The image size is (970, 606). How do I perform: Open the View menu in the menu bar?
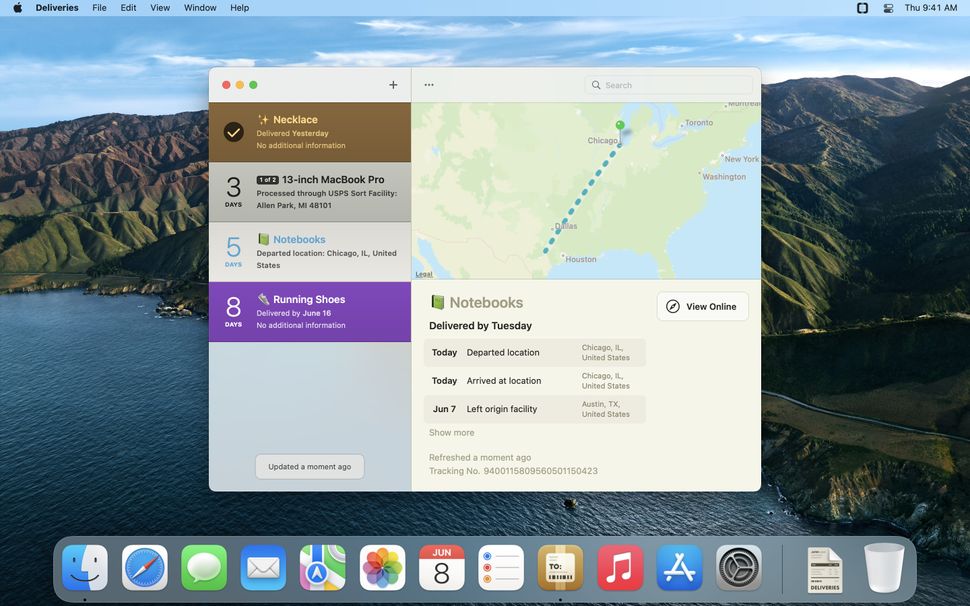[x=159, y=8]
